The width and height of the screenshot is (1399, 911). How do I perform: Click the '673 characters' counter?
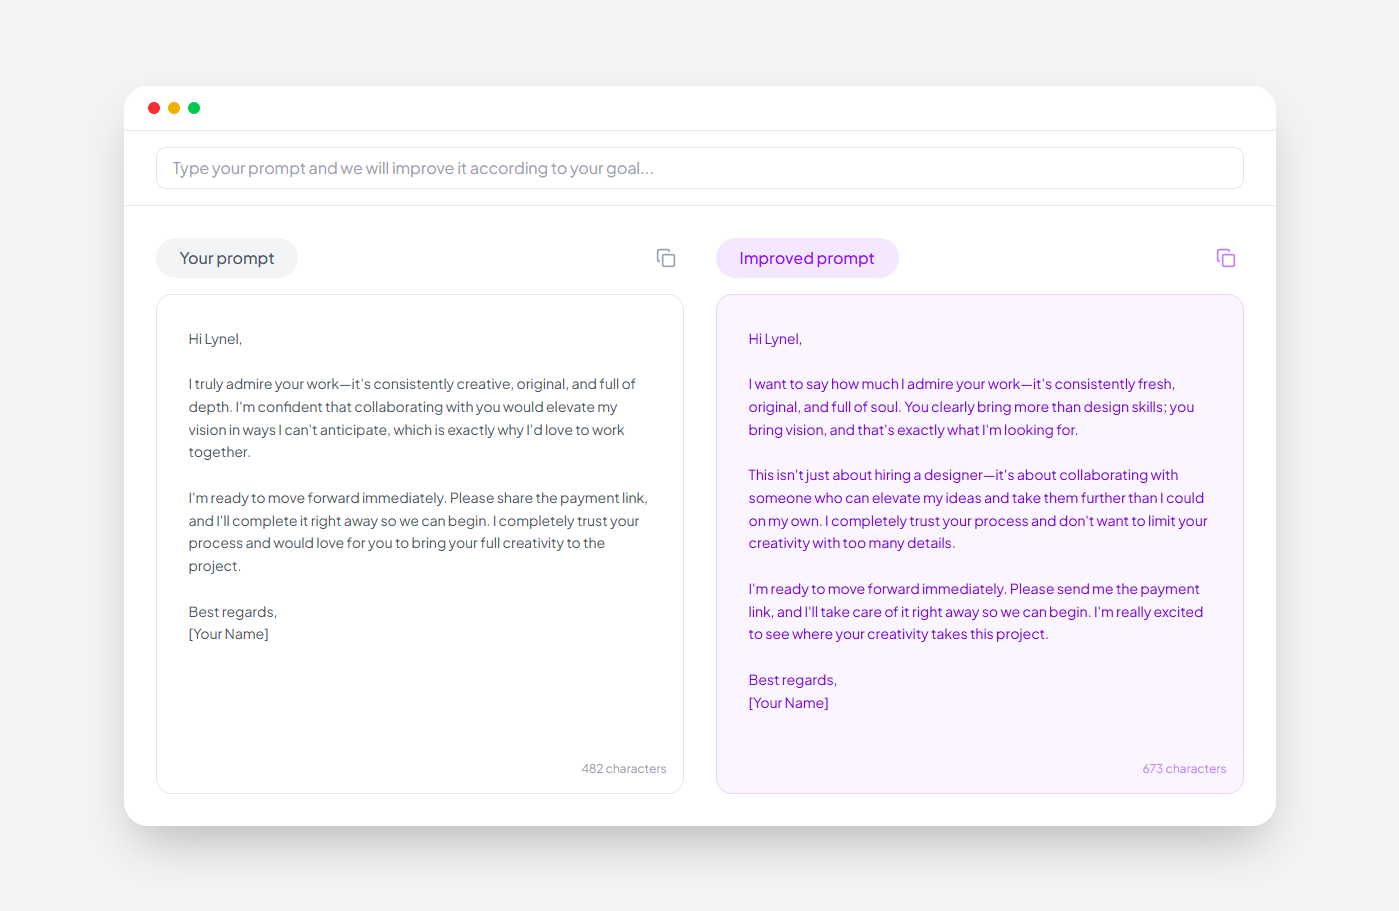click(x=1184, y=769)
